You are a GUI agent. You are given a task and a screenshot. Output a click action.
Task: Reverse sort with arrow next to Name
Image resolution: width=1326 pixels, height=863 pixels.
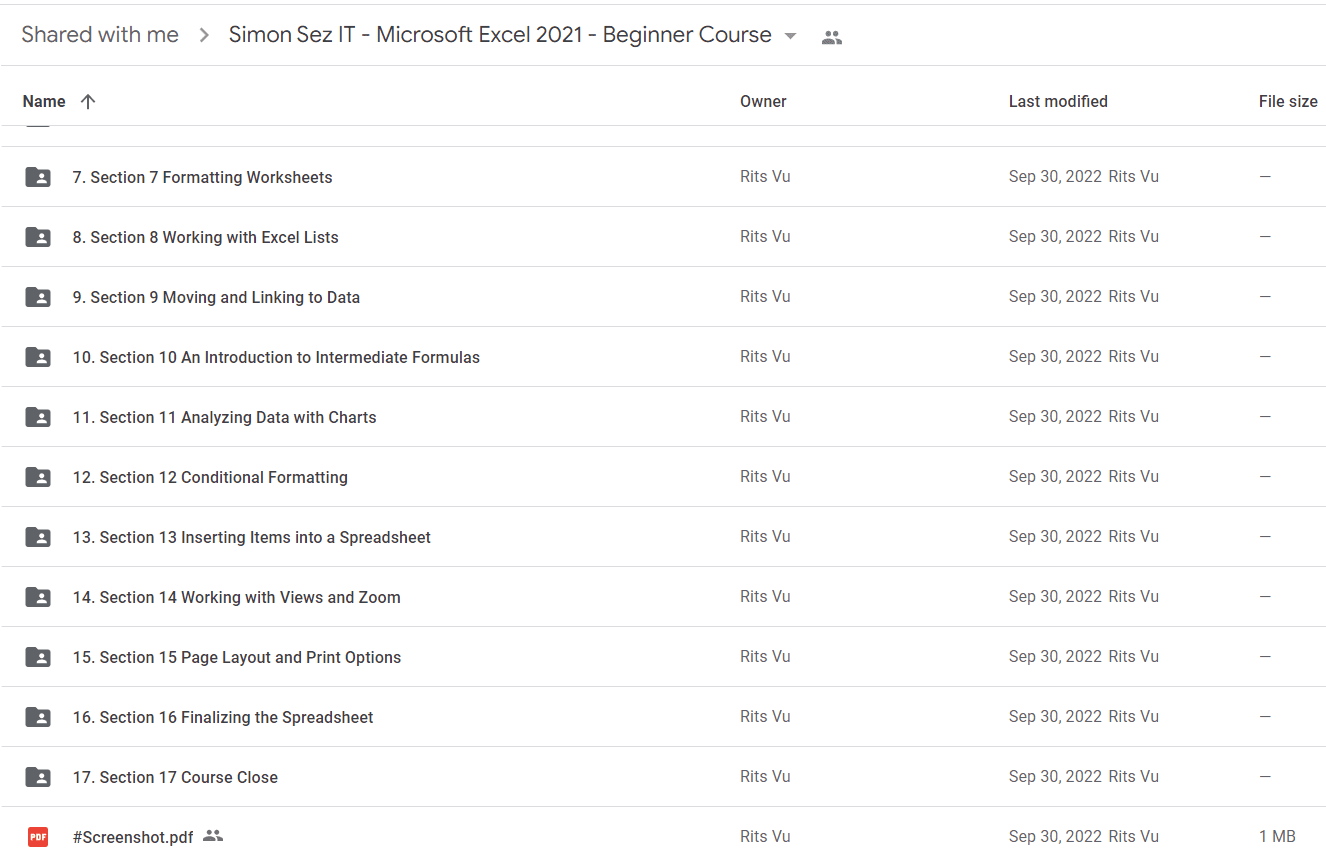click(88, 101)
